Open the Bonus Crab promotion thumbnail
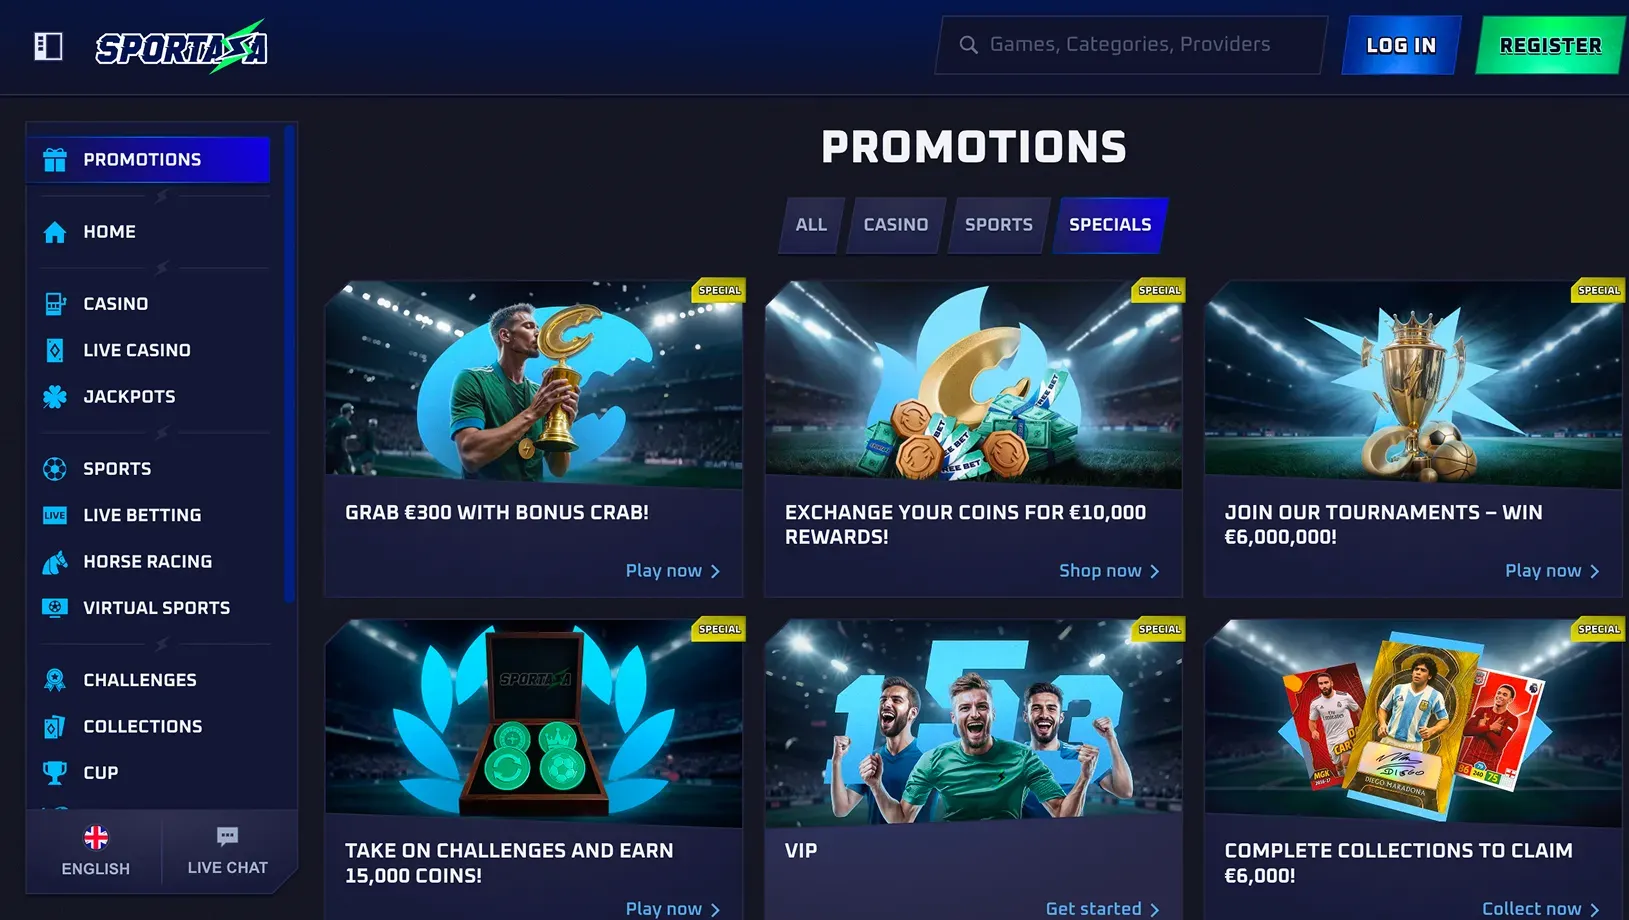 [x=534, y=384]
